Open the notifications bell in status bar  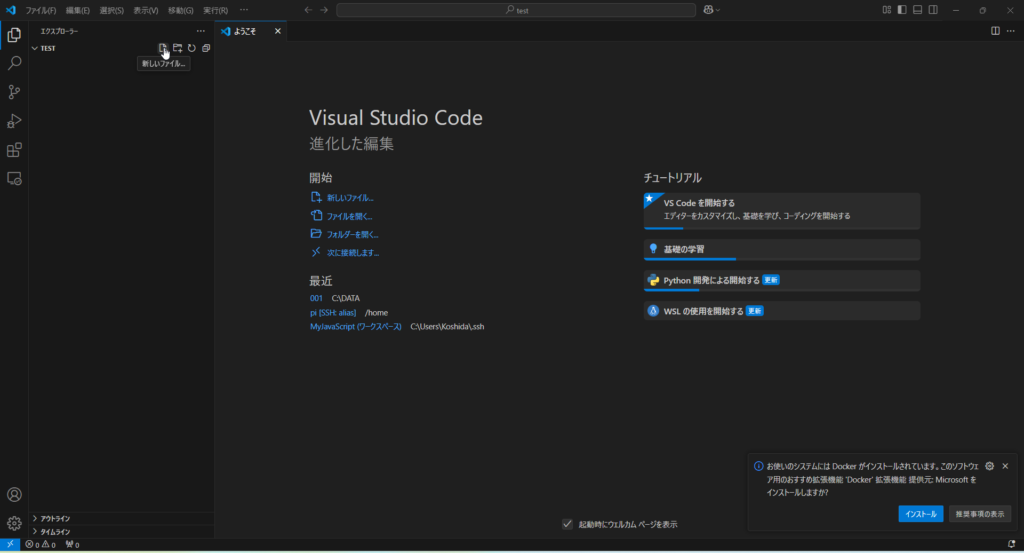tap(1011, 544)
